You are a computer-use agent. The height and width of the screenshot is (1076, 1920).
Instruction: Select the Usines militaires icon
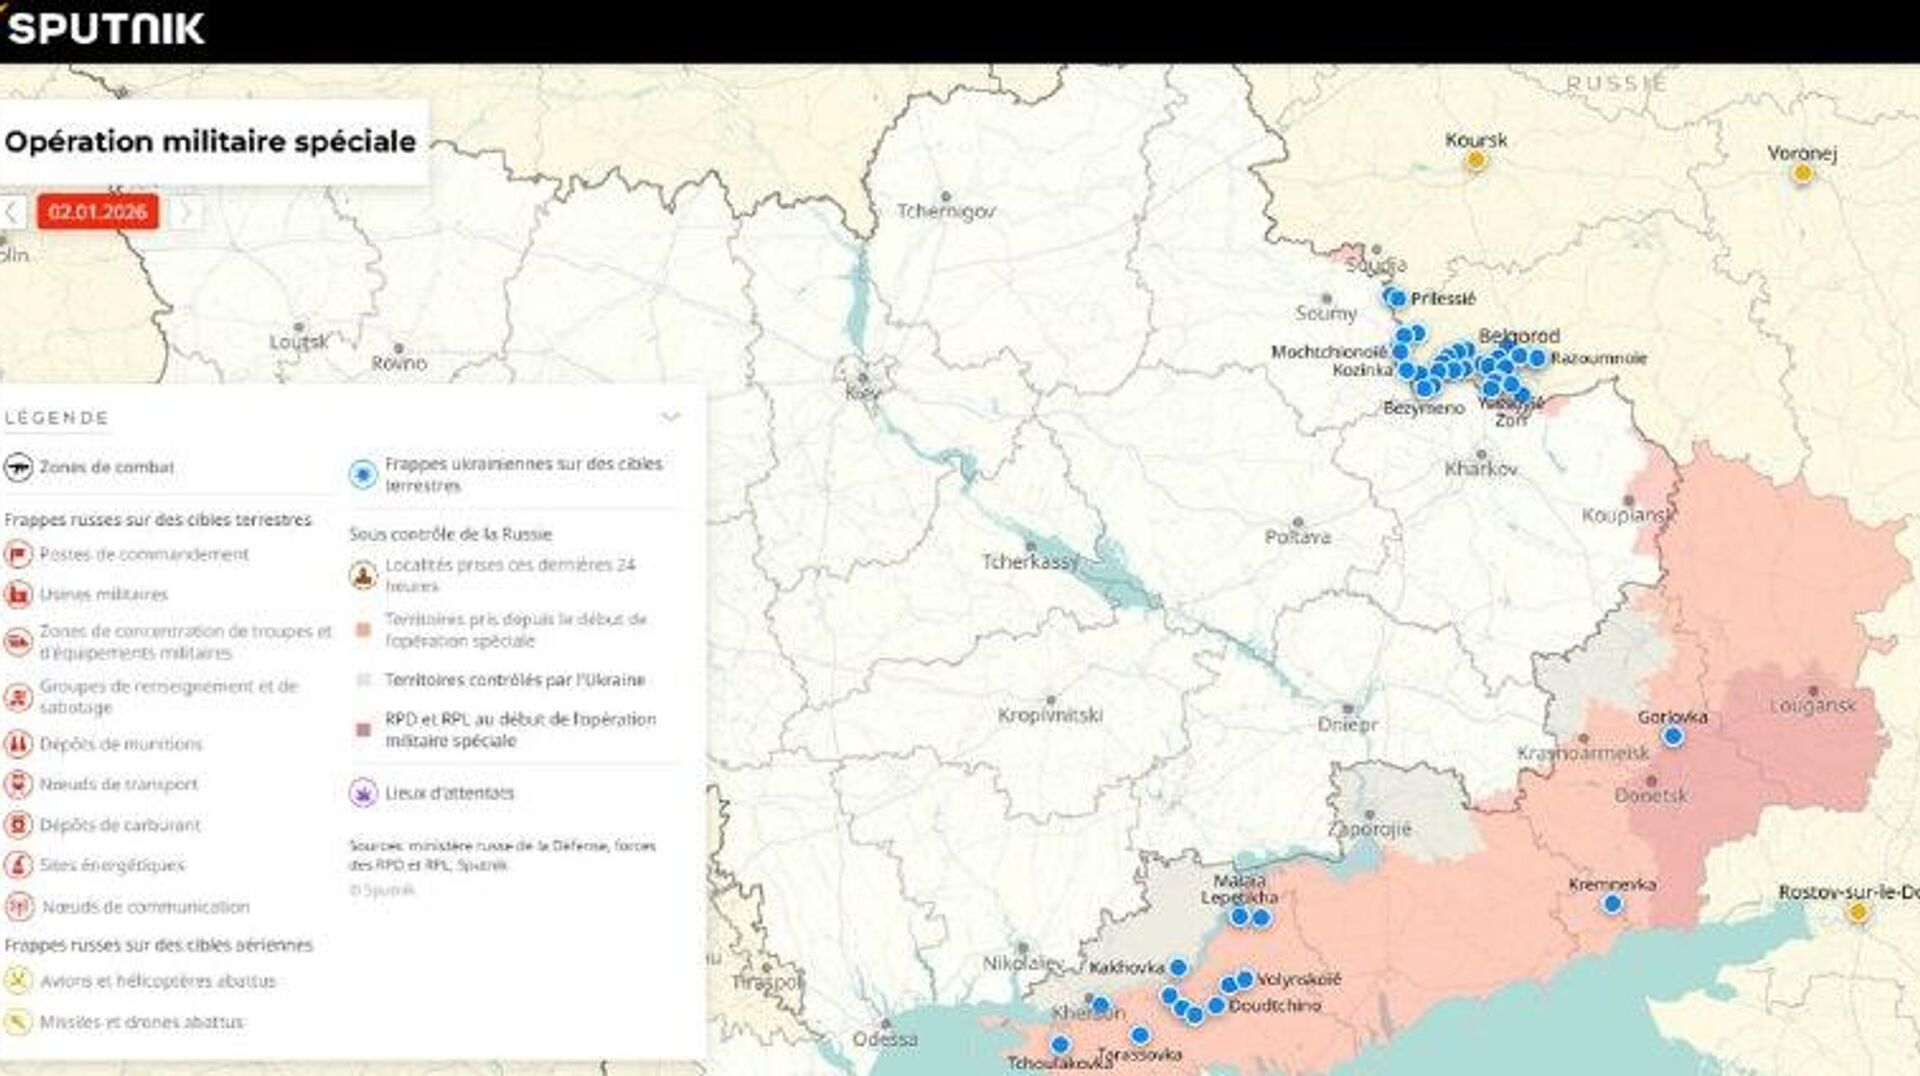[x=18, y=595]
